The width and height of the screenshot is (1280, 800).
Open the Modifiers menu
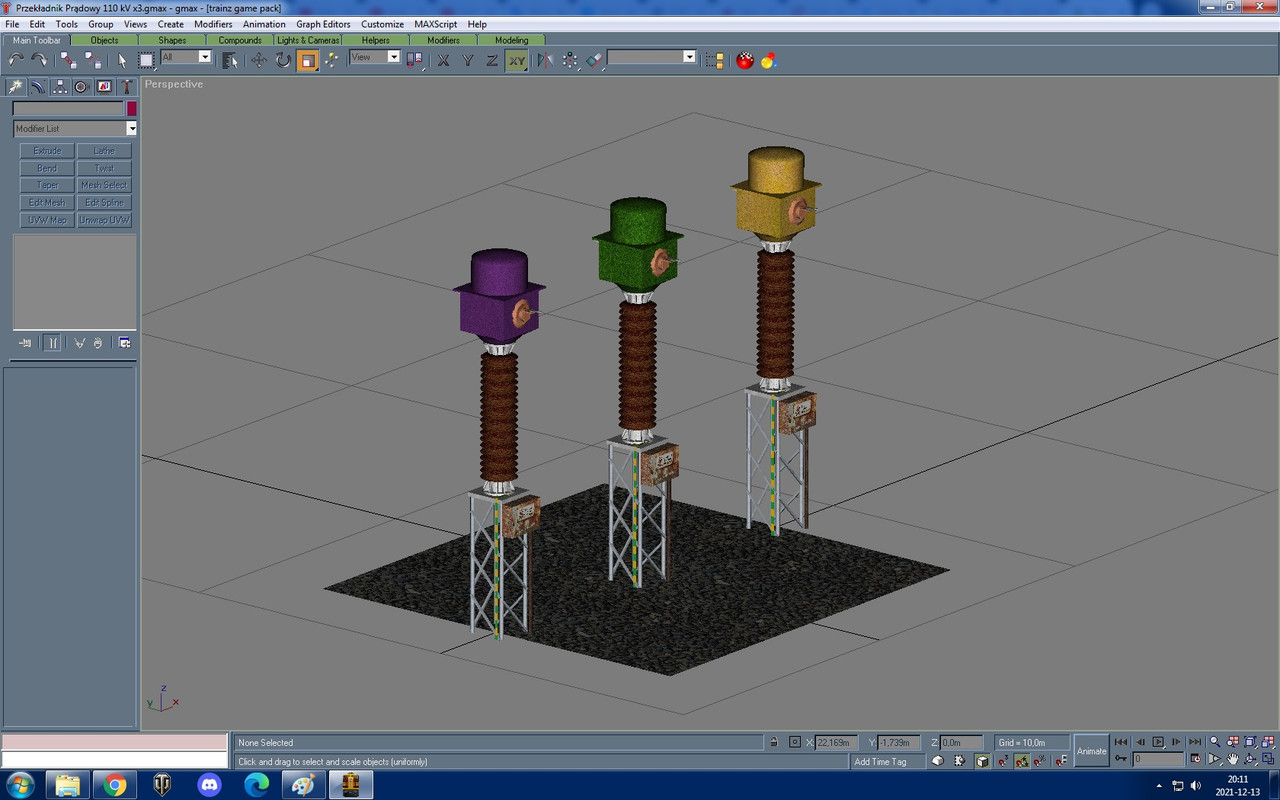[x=213, y=24]
